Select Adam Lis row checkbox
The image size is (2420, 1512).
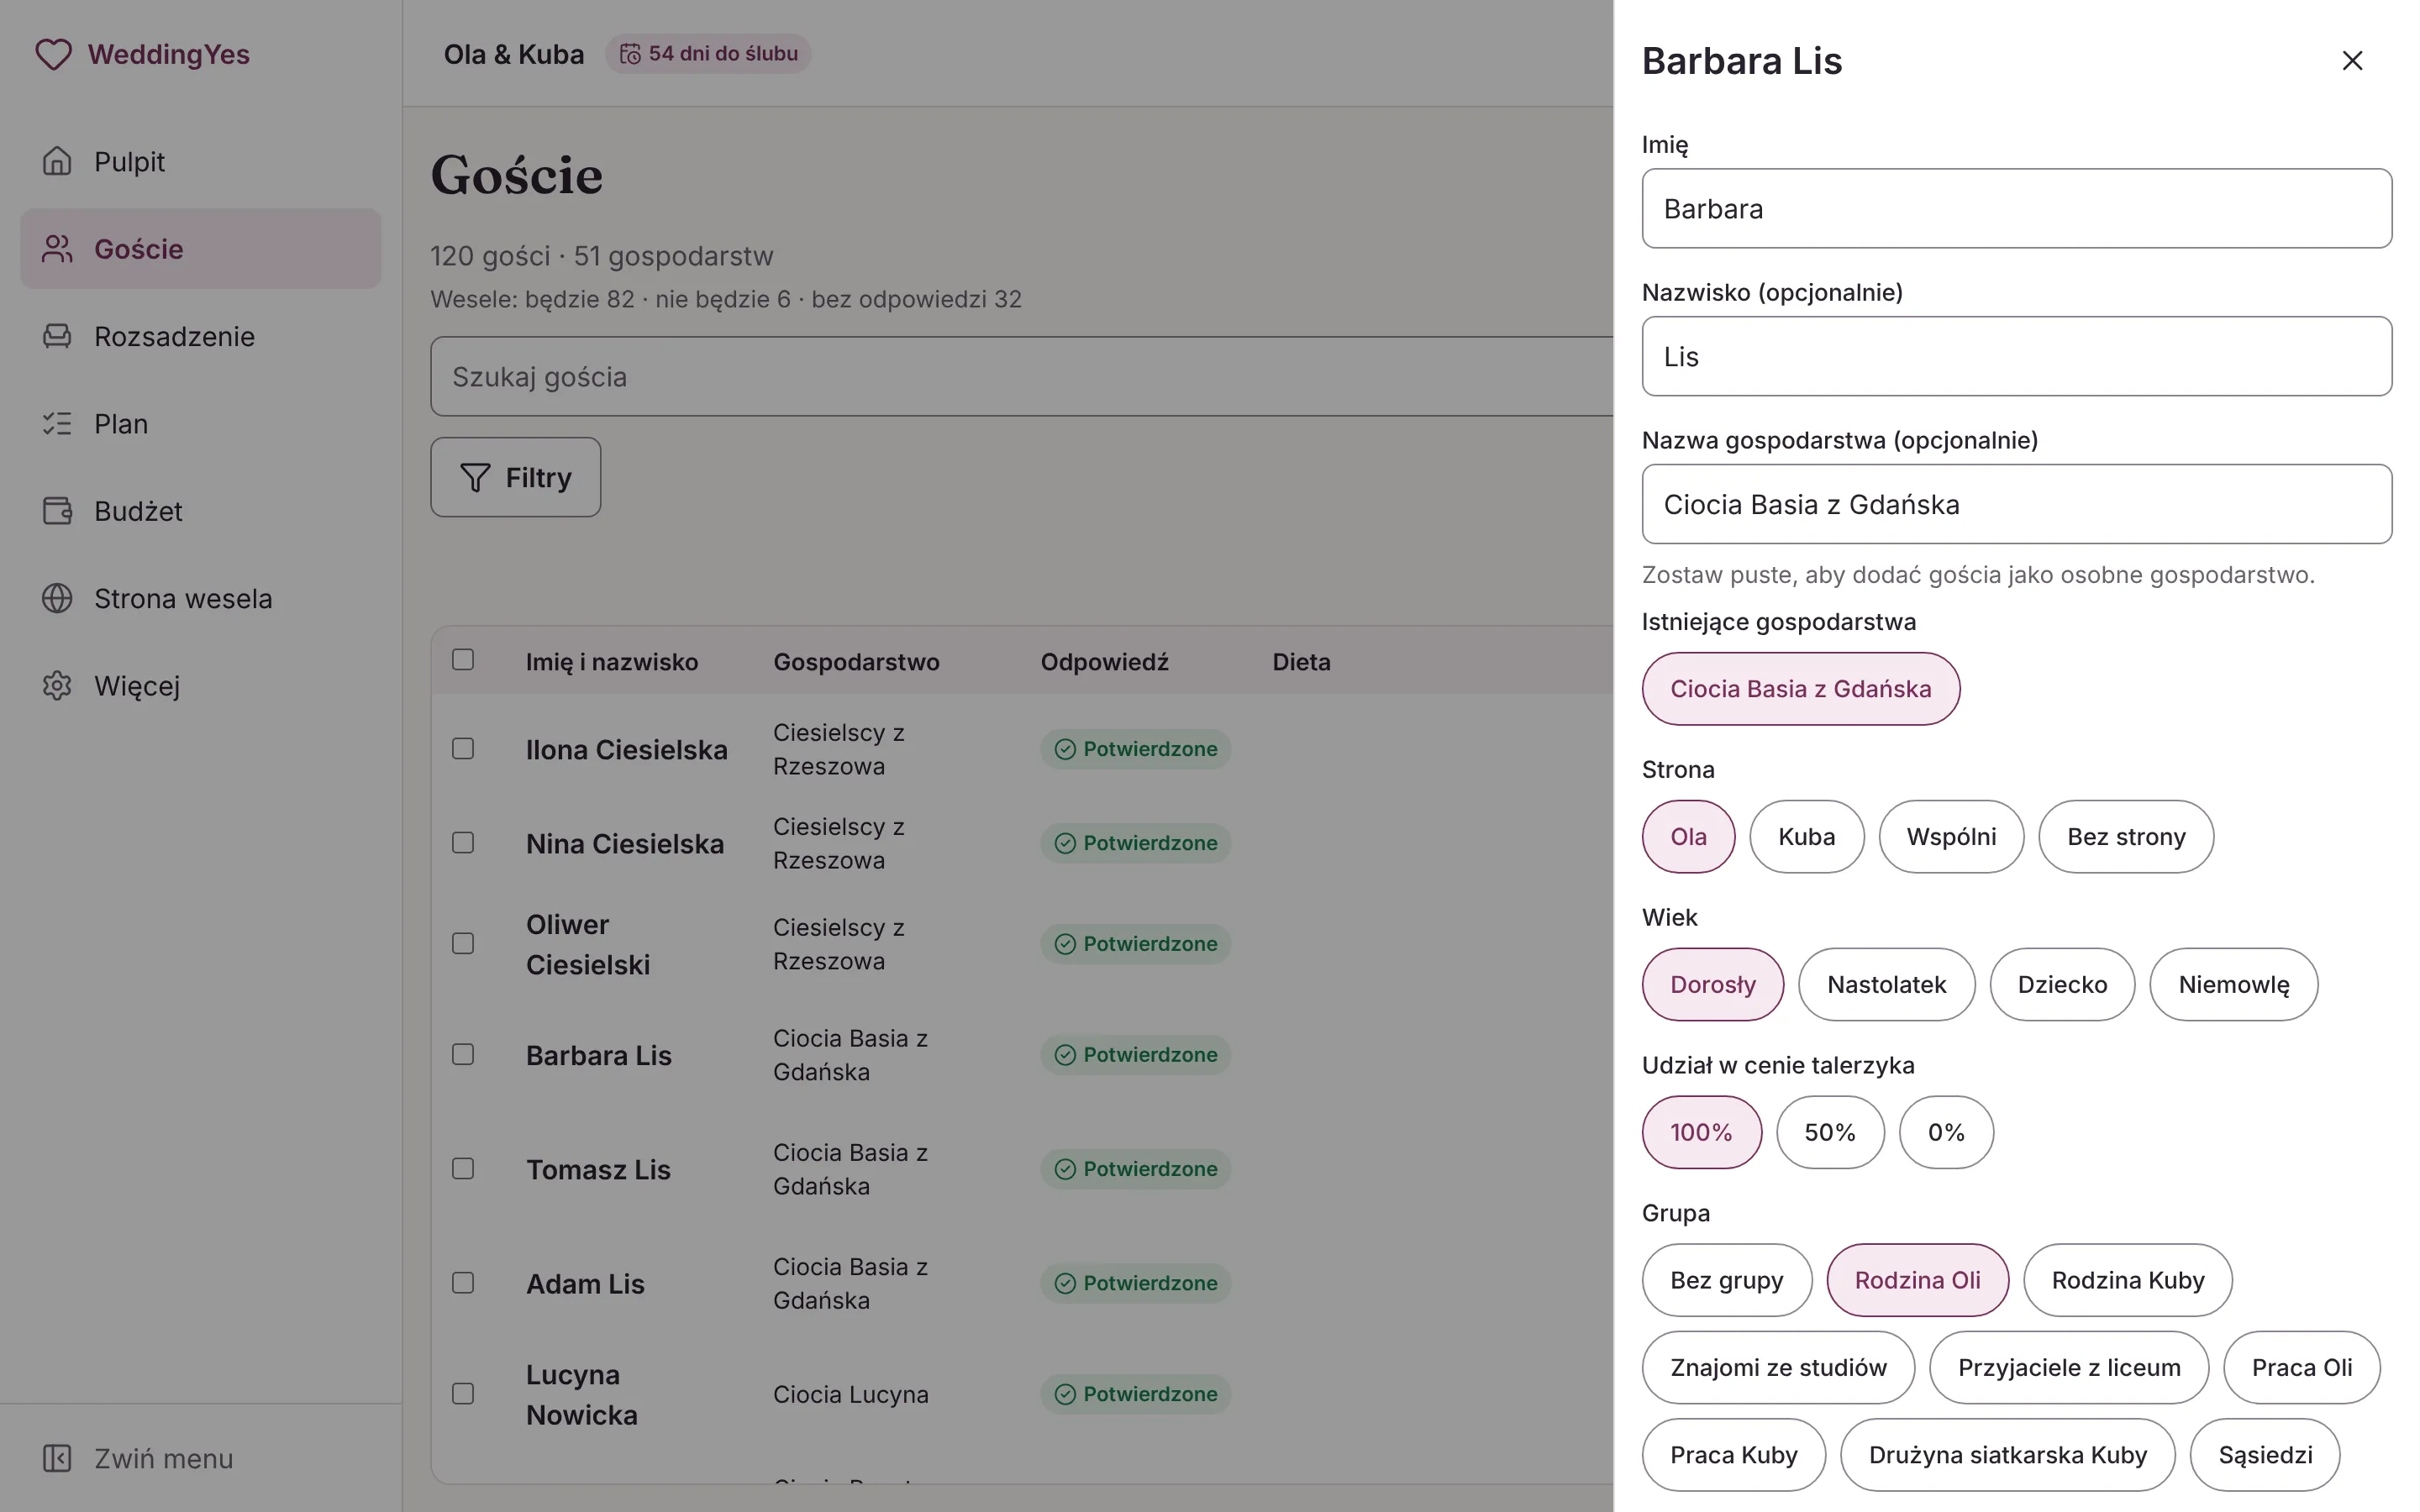[x=463, y=1283]
